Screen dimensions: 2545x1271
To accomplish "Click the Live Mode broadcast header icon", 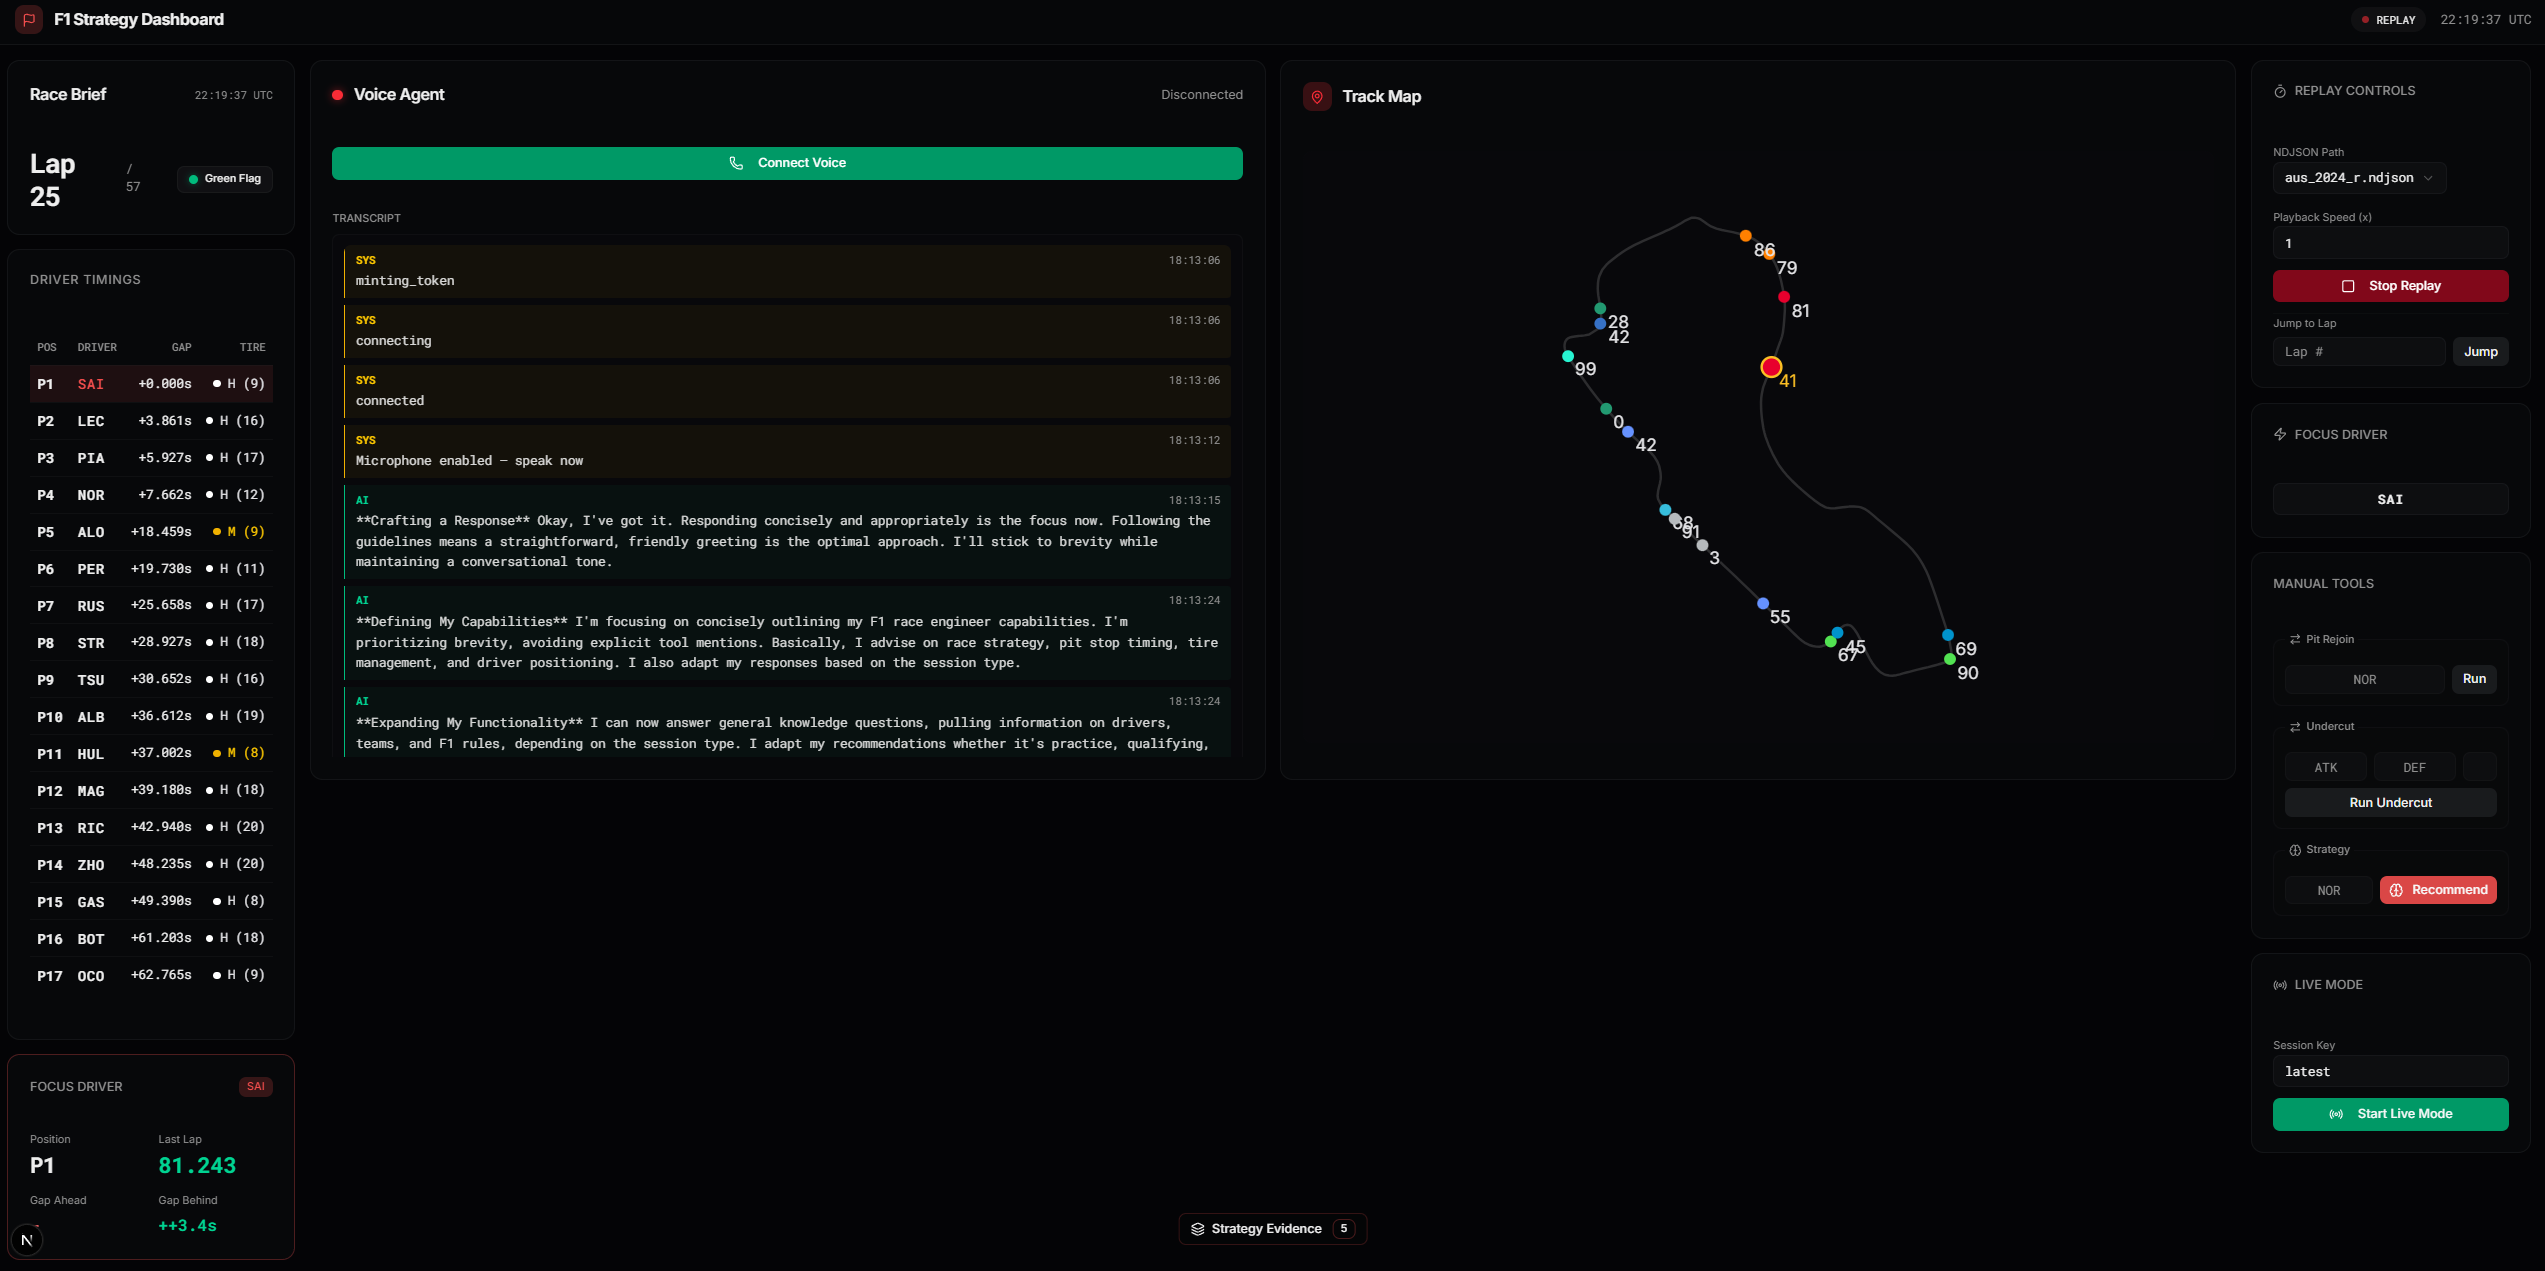I will (2280, 985).
